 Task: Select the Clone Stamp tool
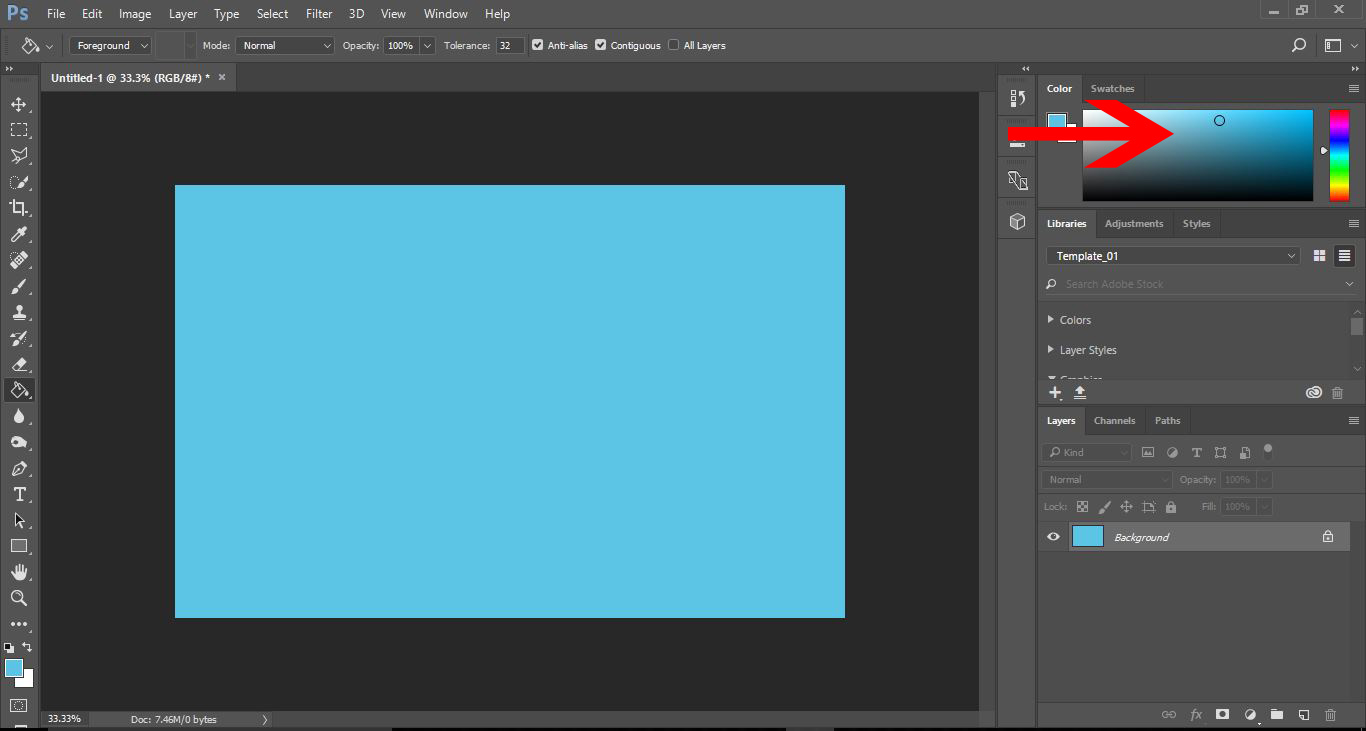(x=19, y=312)
